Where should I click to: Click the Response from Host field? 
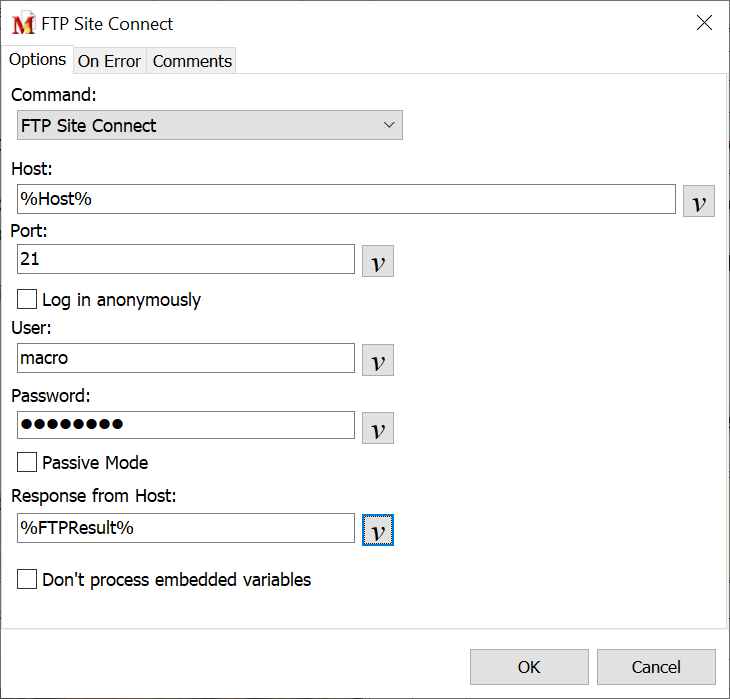pos(186,528)
